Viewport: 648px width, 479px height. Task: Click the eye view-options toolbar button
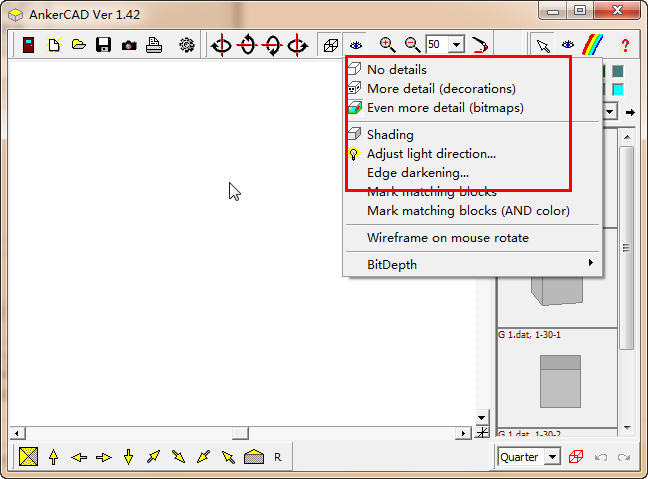coord(356,45)
